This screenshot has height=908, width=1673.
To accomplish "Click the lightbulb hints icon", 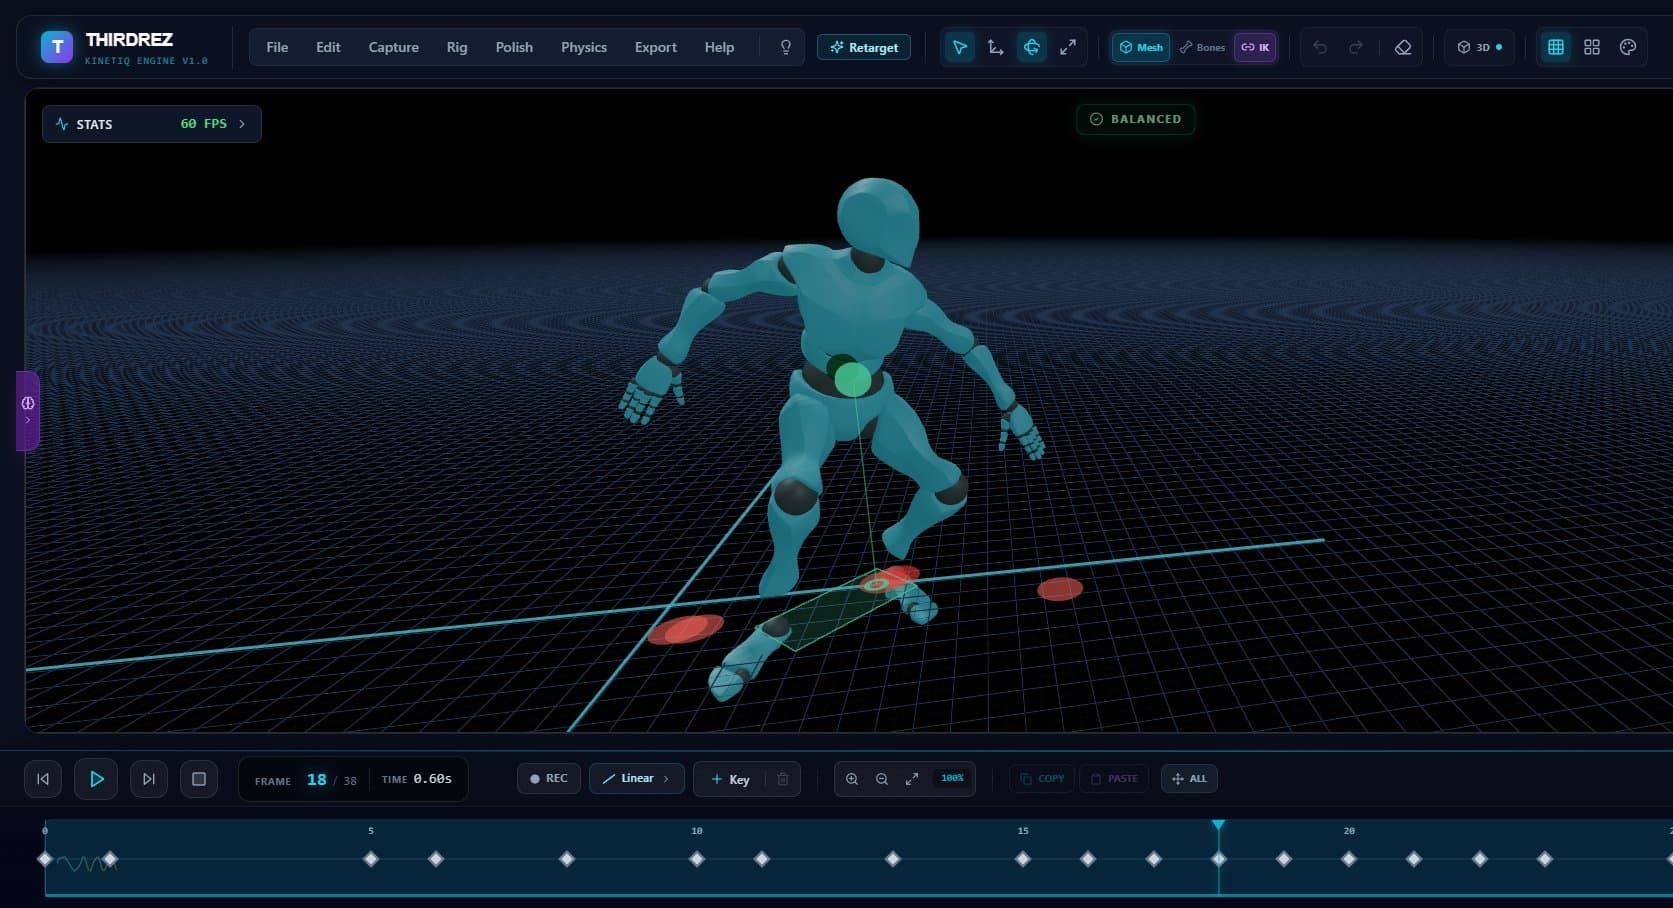I will pos(786,47).
